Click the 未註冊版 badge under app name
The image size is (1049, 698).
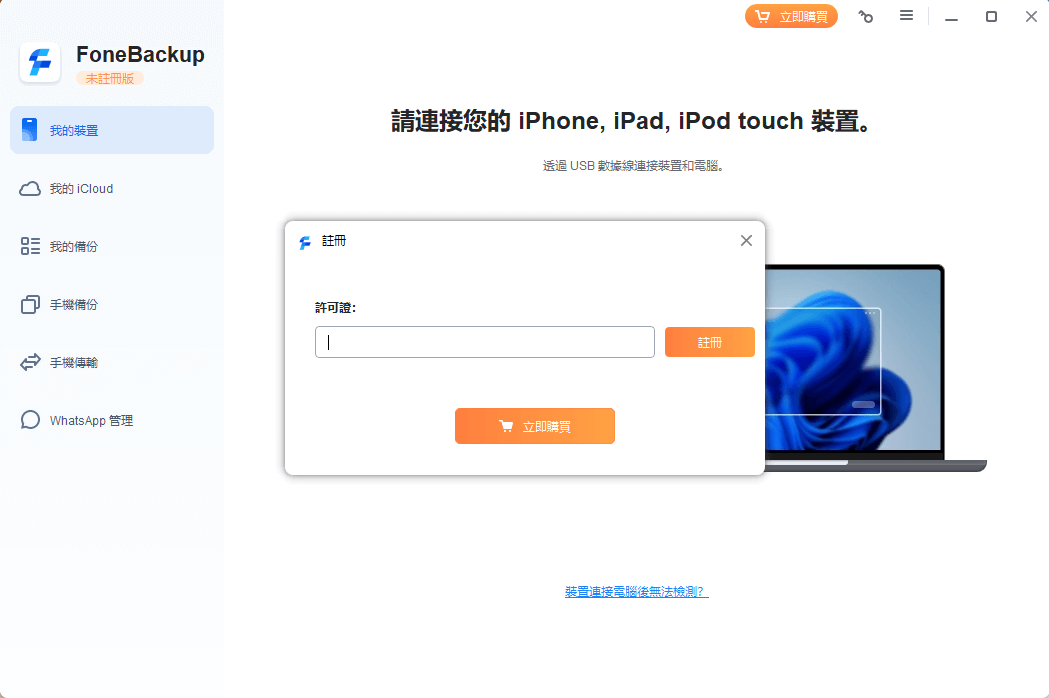click(110, 78)
